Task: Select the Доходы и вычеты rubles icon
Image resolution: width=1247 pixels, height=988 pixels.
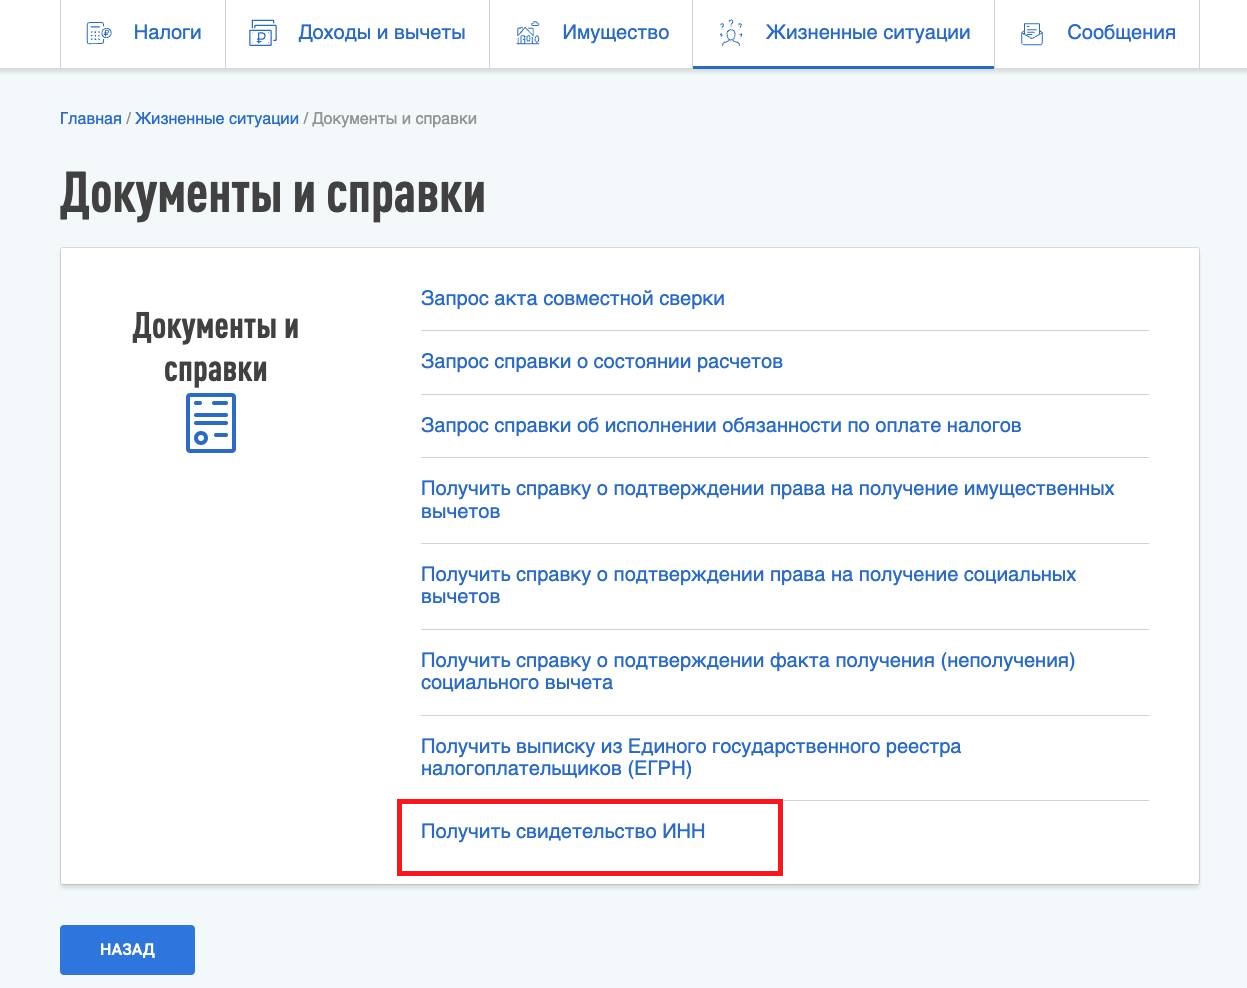Action: pyautogui.click(x=261, y=32)
